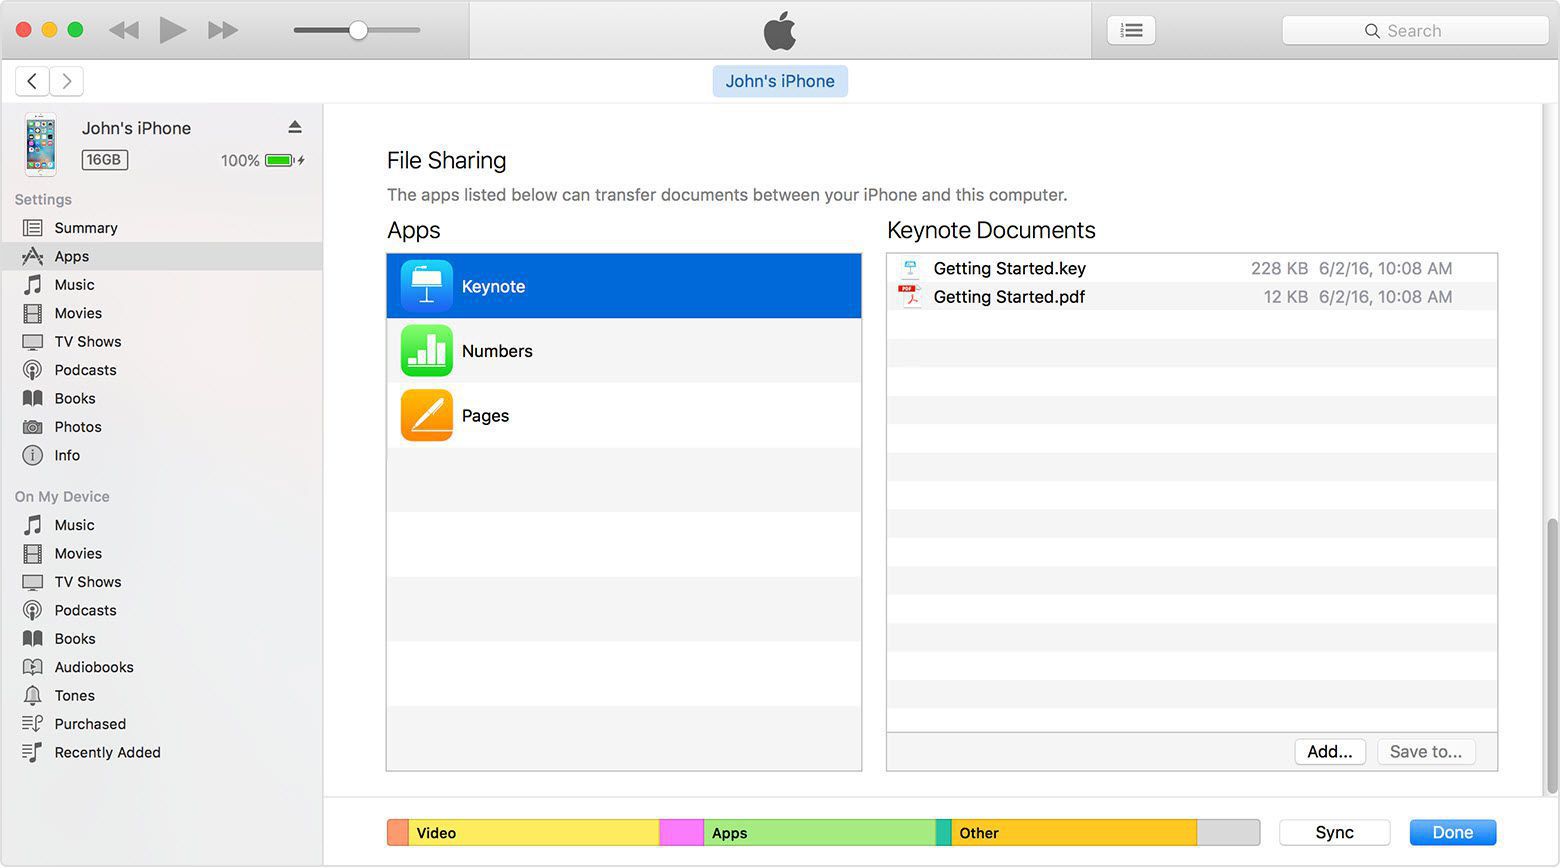Select Numbers in the Apps list
Viewport: 1560px width, 868px height.
(x=624, y=351)
